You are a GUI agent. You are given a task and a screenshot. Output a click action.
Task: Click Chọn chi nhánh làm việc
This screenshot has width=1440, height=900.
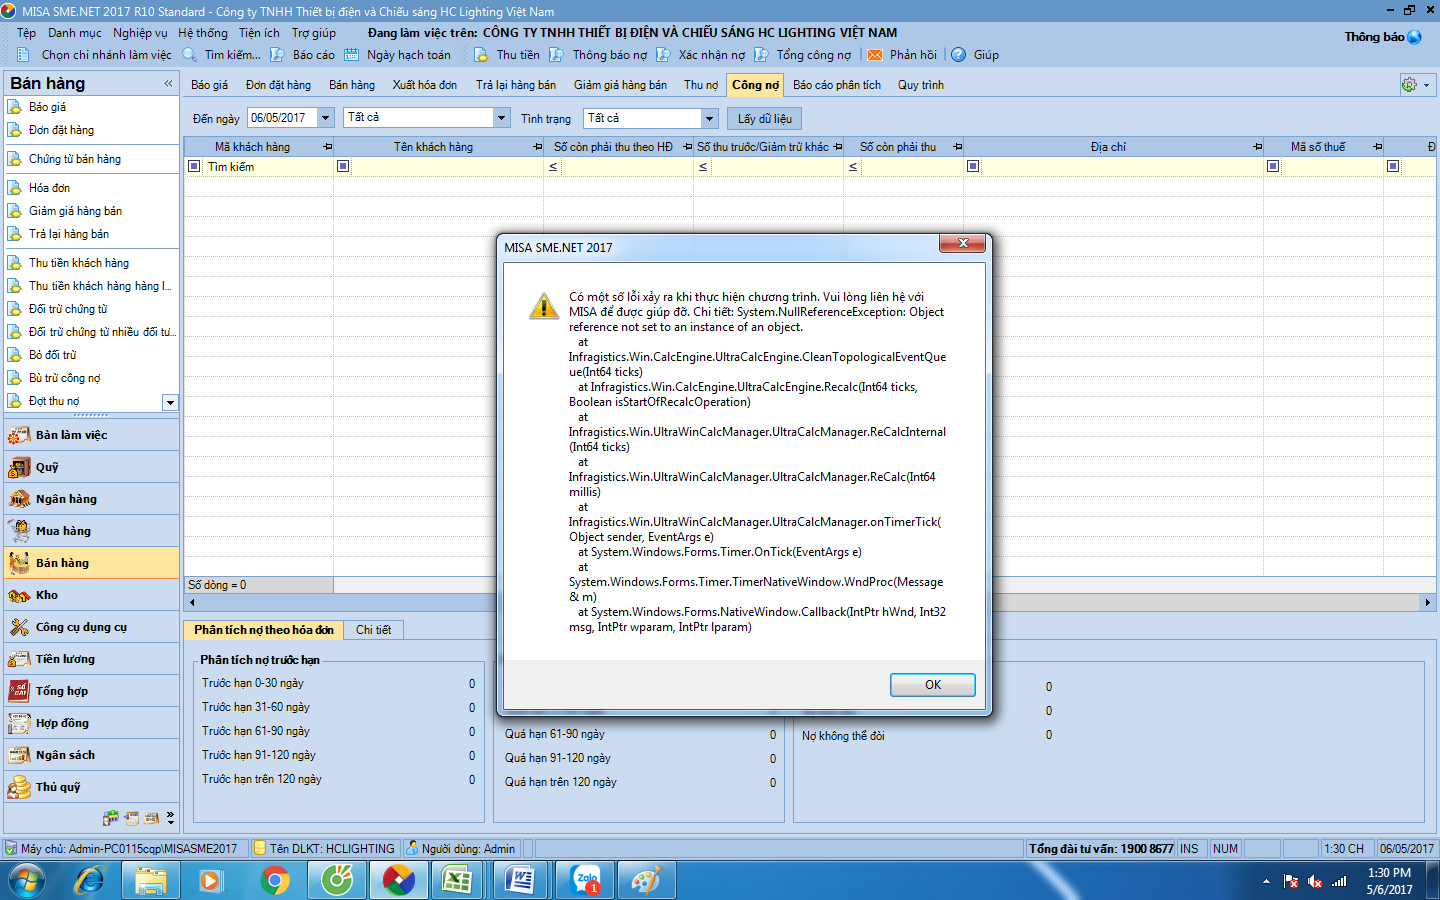[x=95, y=55]
